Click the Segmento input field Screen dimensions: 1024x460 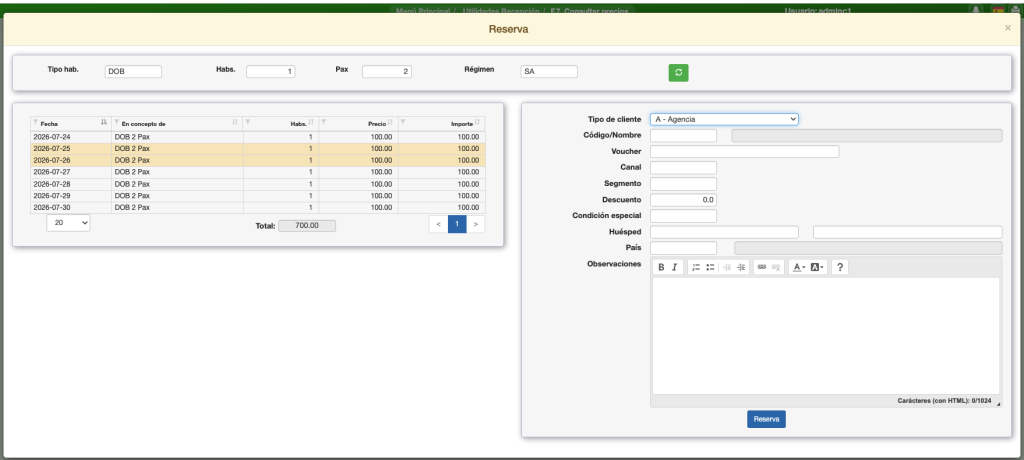pos(683,184)
